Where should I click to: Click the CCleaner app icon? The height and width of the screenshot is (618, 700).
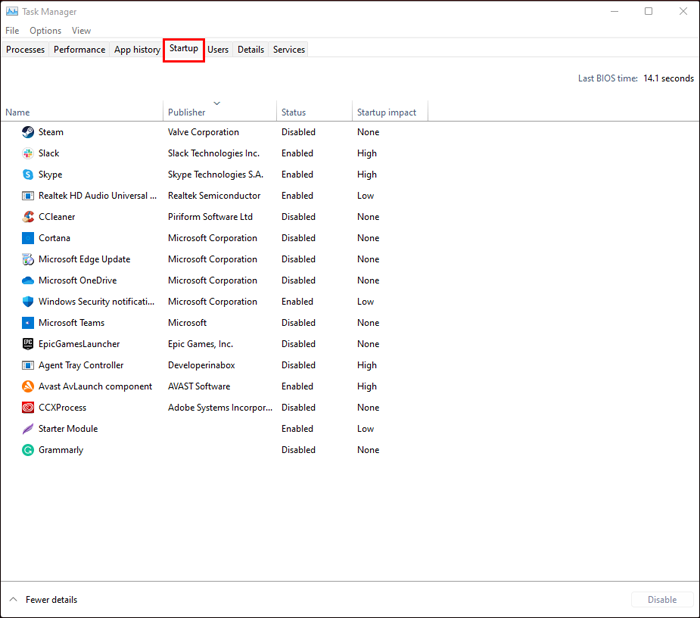click(28, 217)
